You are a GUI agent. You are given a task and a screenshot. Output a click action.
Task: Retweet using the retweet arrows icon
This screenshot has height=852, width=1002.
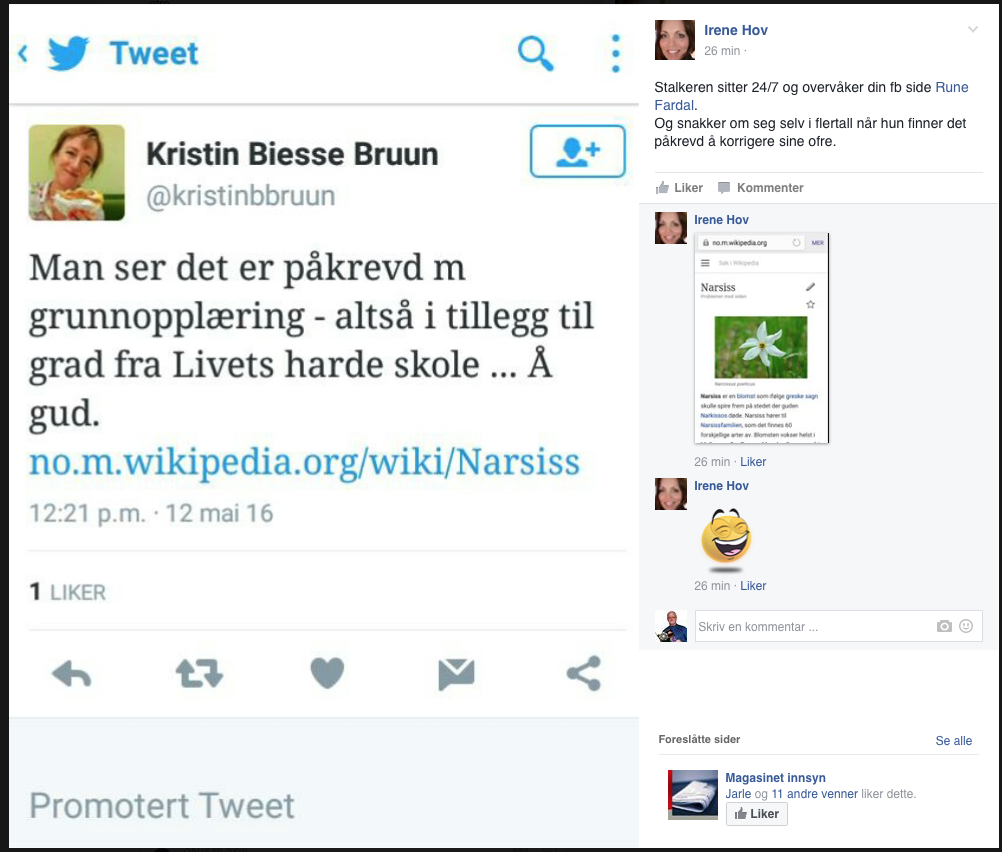[x=199, y=674]
